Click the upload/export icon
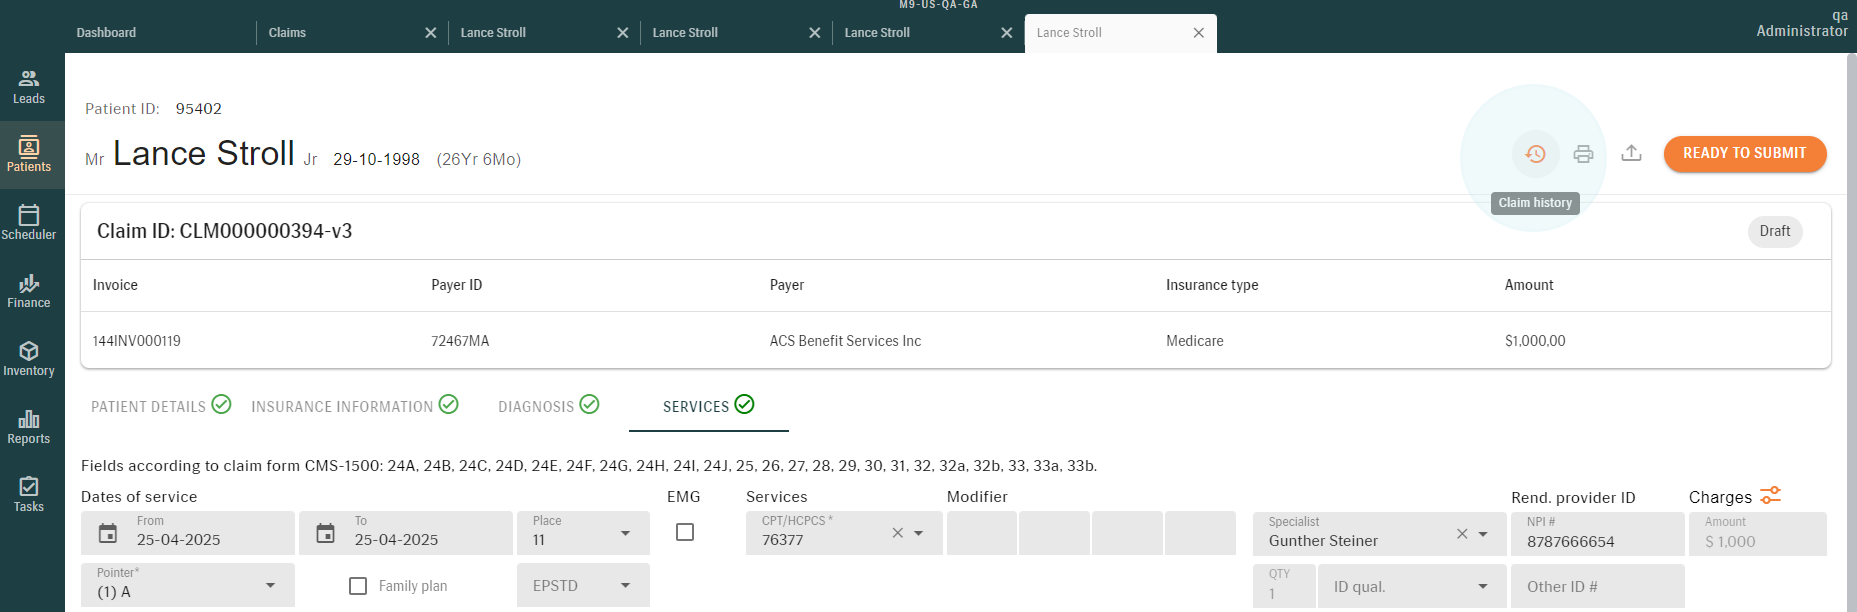This screenshot has width=1857, height=612. (x=1631, y=153)
